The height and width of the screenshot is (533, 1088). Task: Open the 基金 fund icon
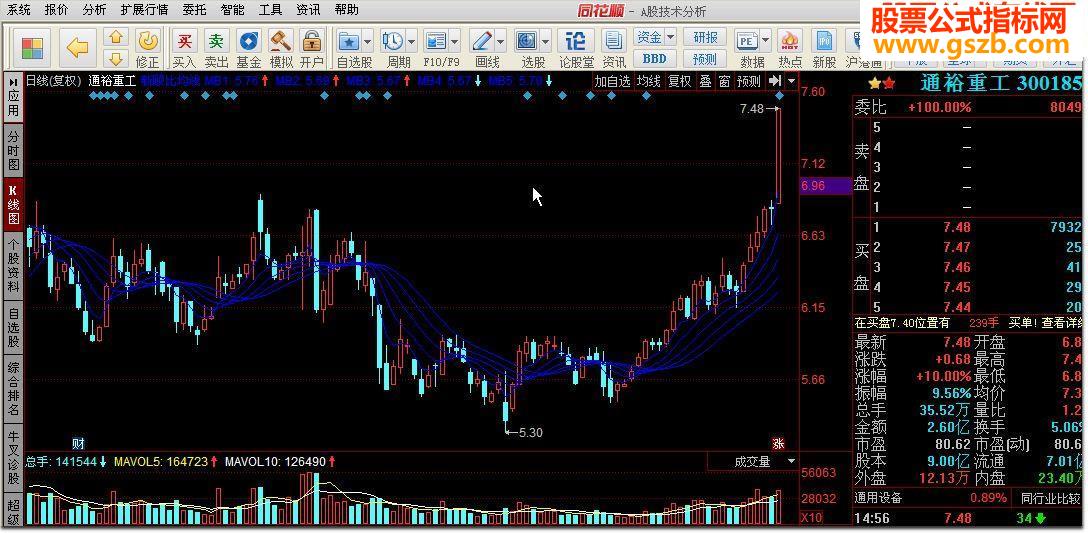click(x=249, y=41)
